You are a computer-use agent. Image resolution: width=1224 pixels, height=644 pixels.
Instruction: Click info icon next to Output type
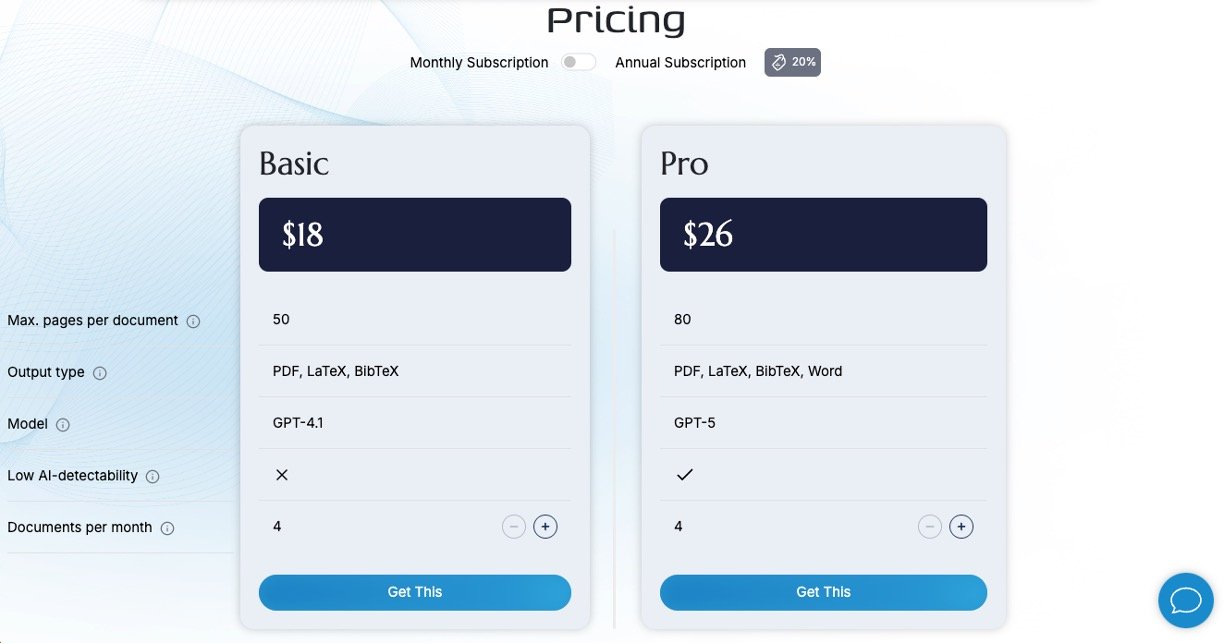coord(100,373)
